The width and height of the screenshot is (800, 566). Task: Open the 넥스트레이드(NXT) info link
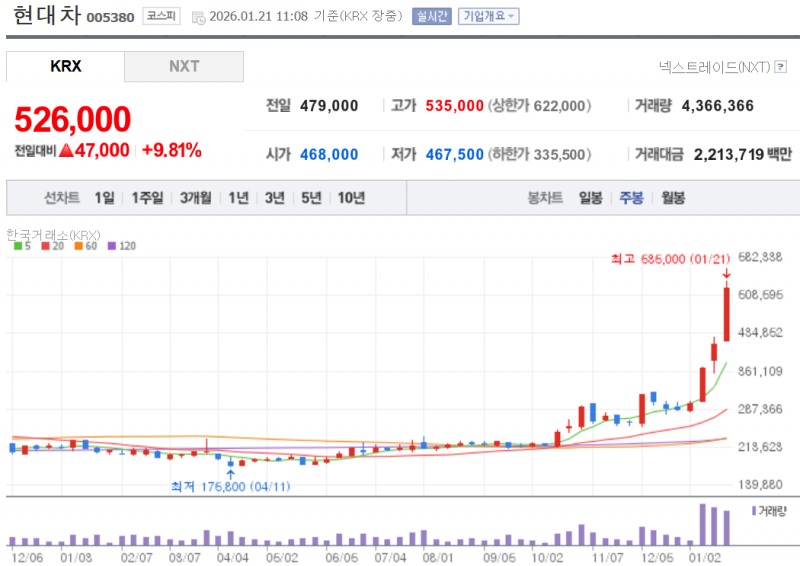tap(714, 67)
